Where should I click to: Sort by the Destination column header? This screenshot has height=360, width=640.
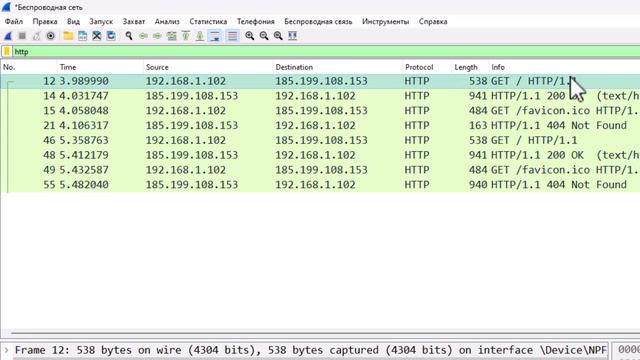pos(338,67)
